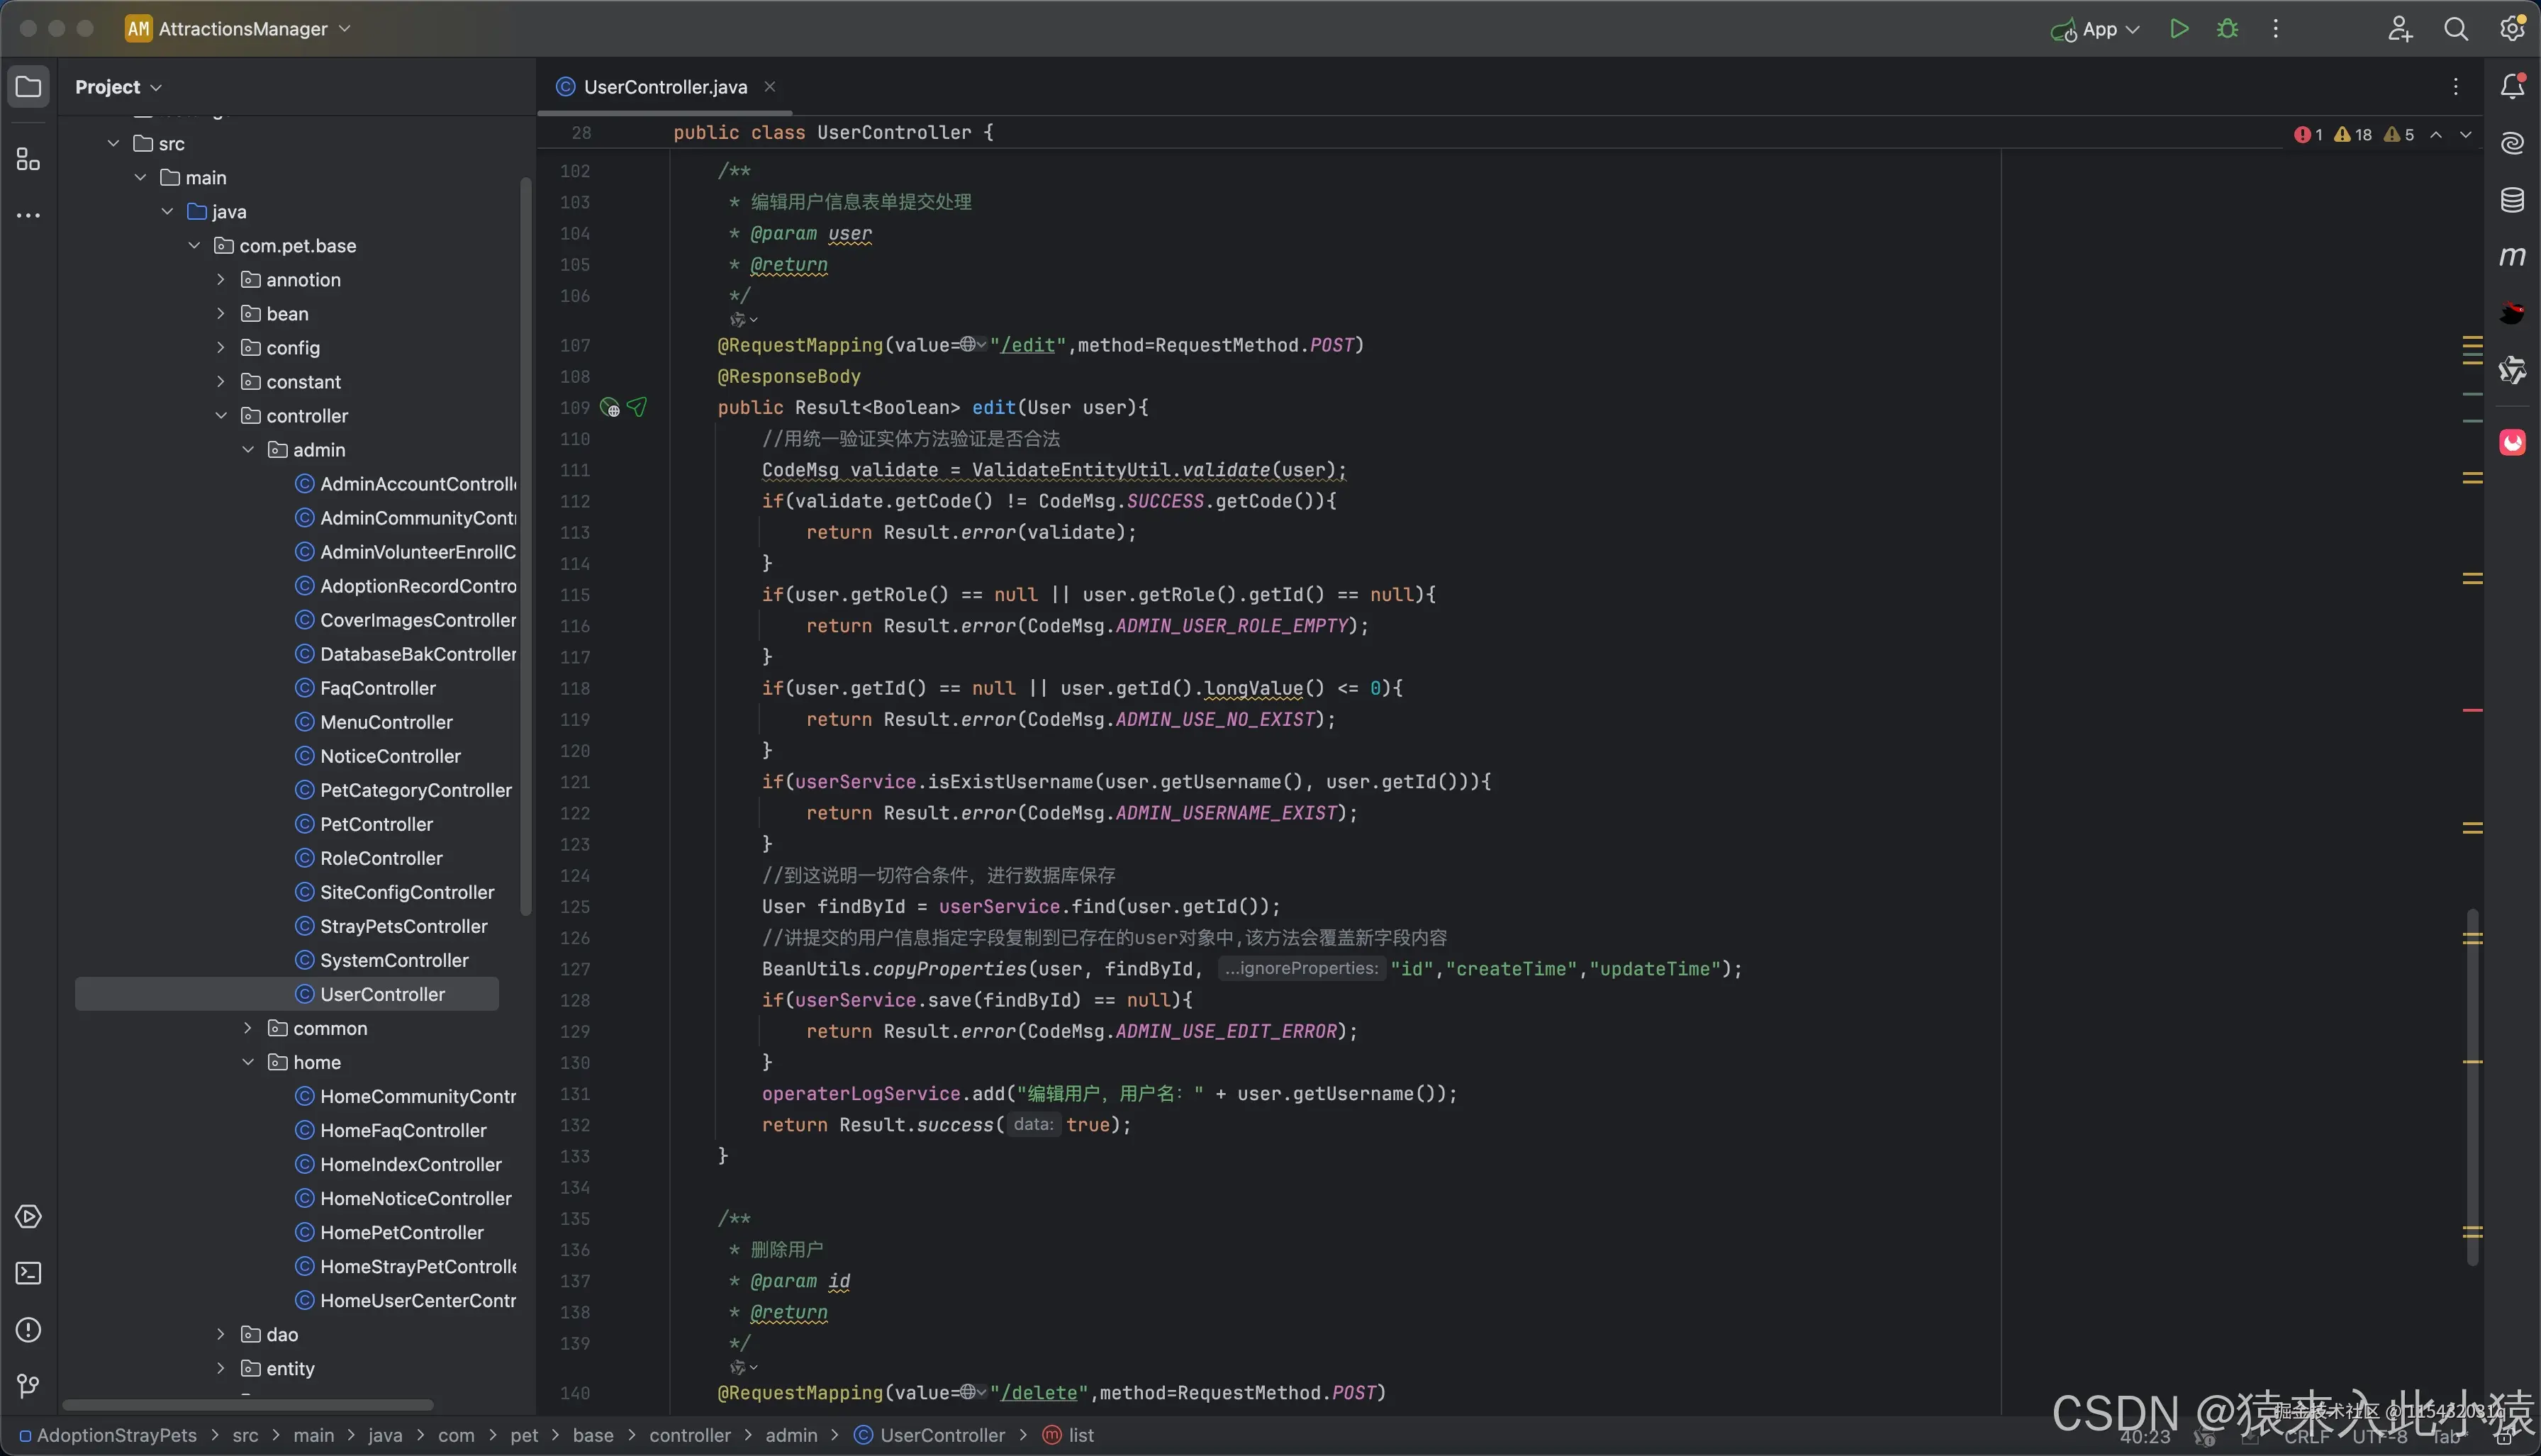Follow the "/delete" URL mapping link
Screen dimensions: 2541x1456
[1039, 1392]
